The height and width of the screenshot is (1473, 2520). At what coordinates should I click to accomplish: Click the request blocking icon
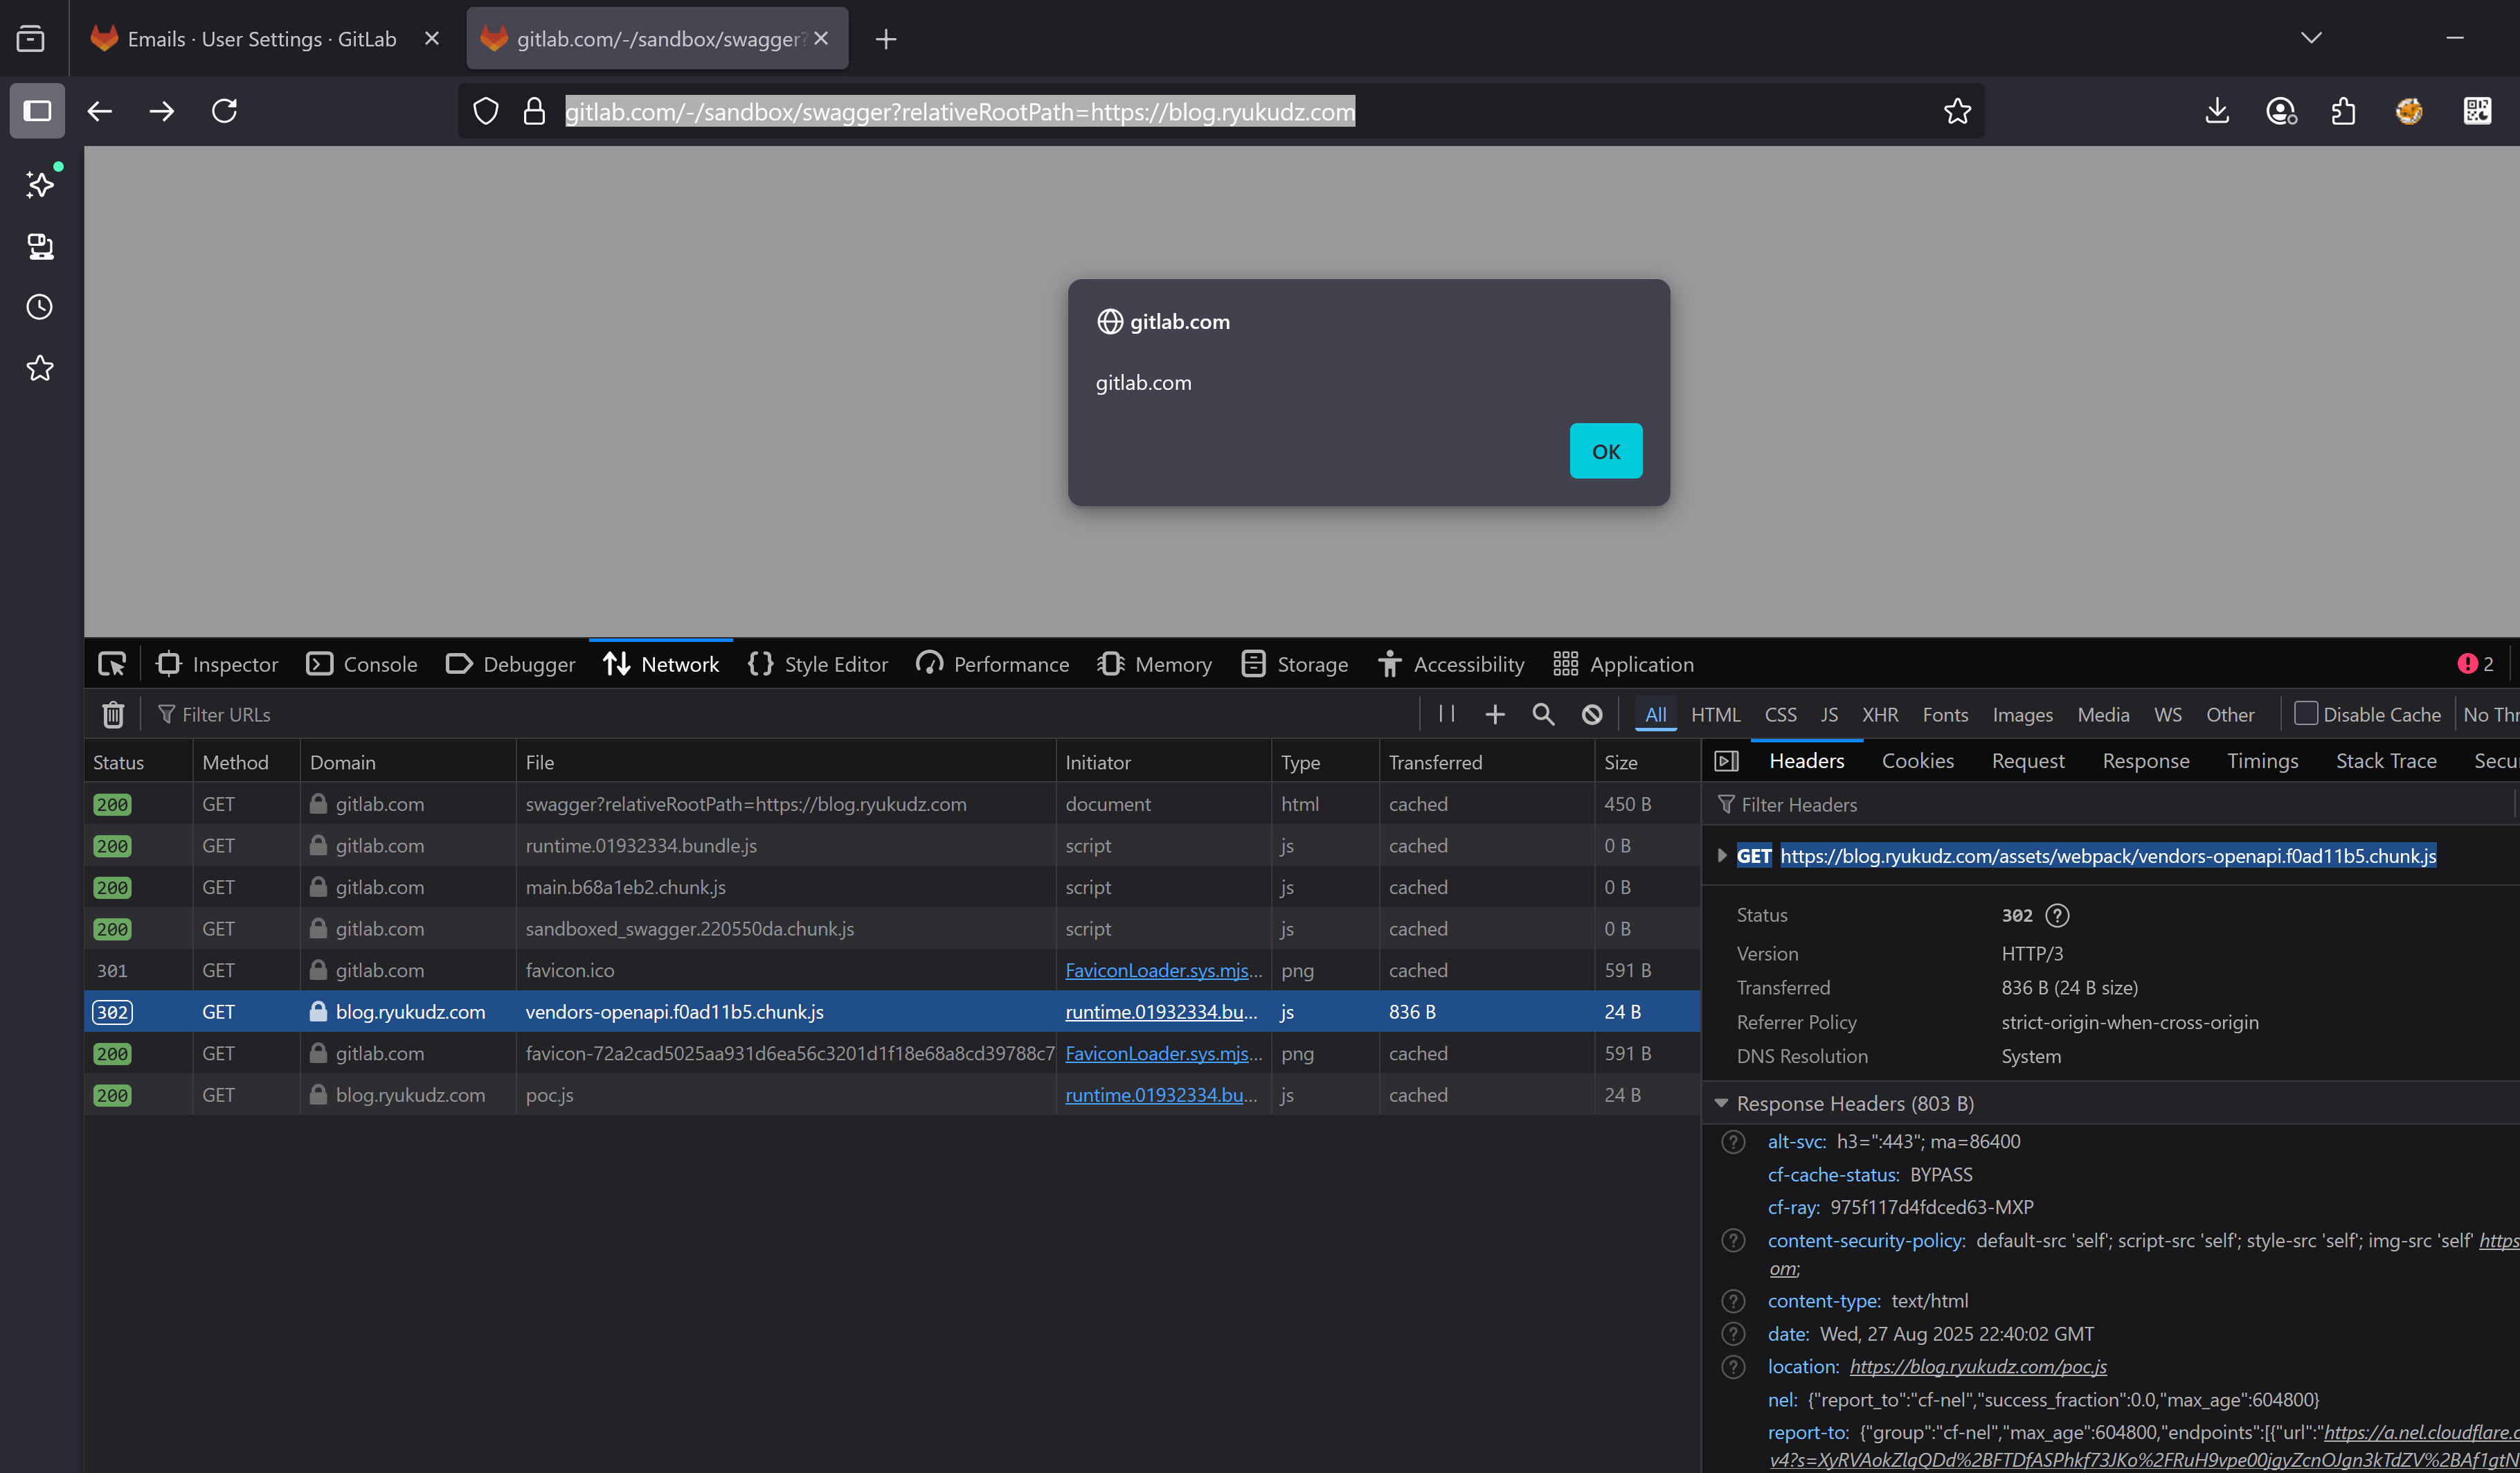(x=1592, y=714)
